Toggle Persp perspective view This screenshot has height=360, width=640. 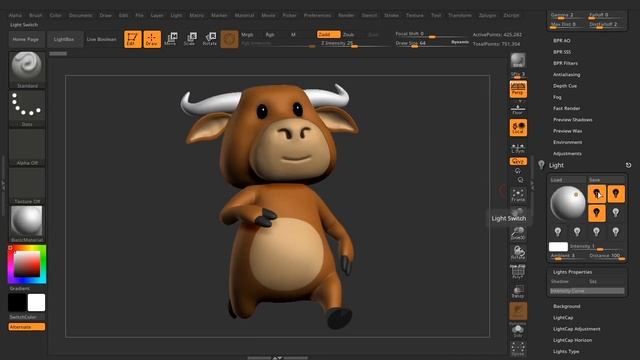pyautogui.click(x=518, y=89)
